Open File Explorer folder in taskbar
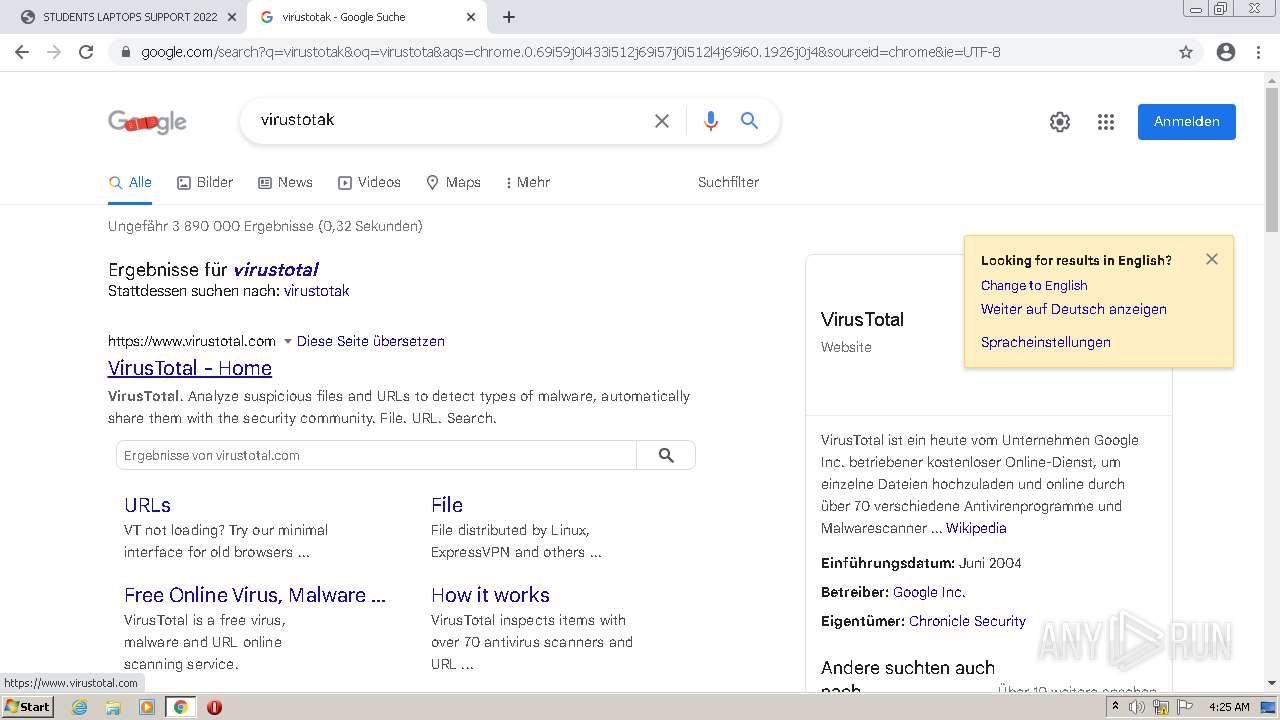The width and height of the screenshot is (1280, 720). tap(113, 707)
